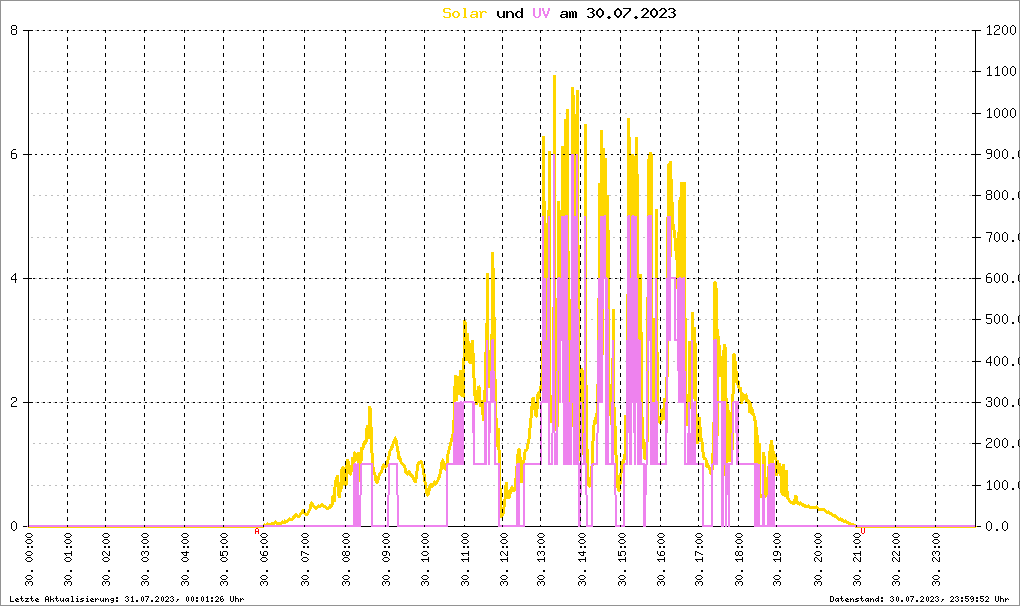Click time label '30. 16:00'
1020x606 pixels.
tap(661, 559)
